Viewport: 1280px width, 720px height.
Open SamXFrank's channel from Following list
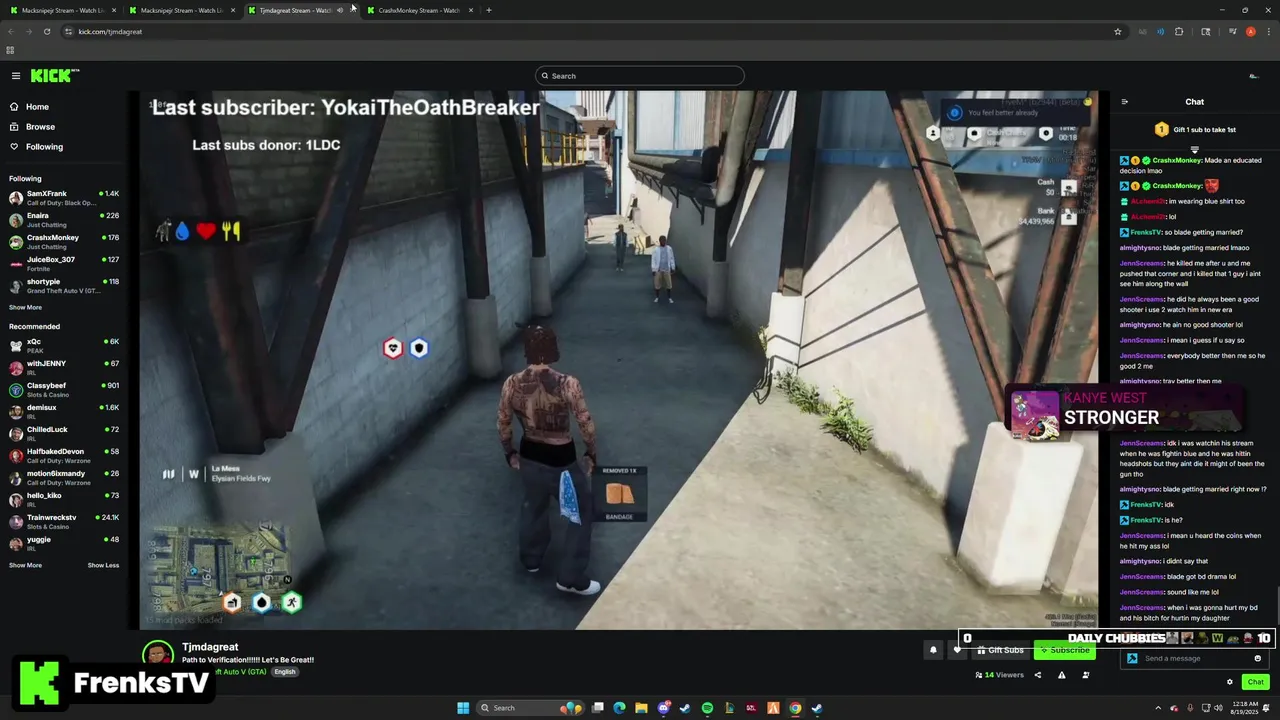click(x=63, y=198)
